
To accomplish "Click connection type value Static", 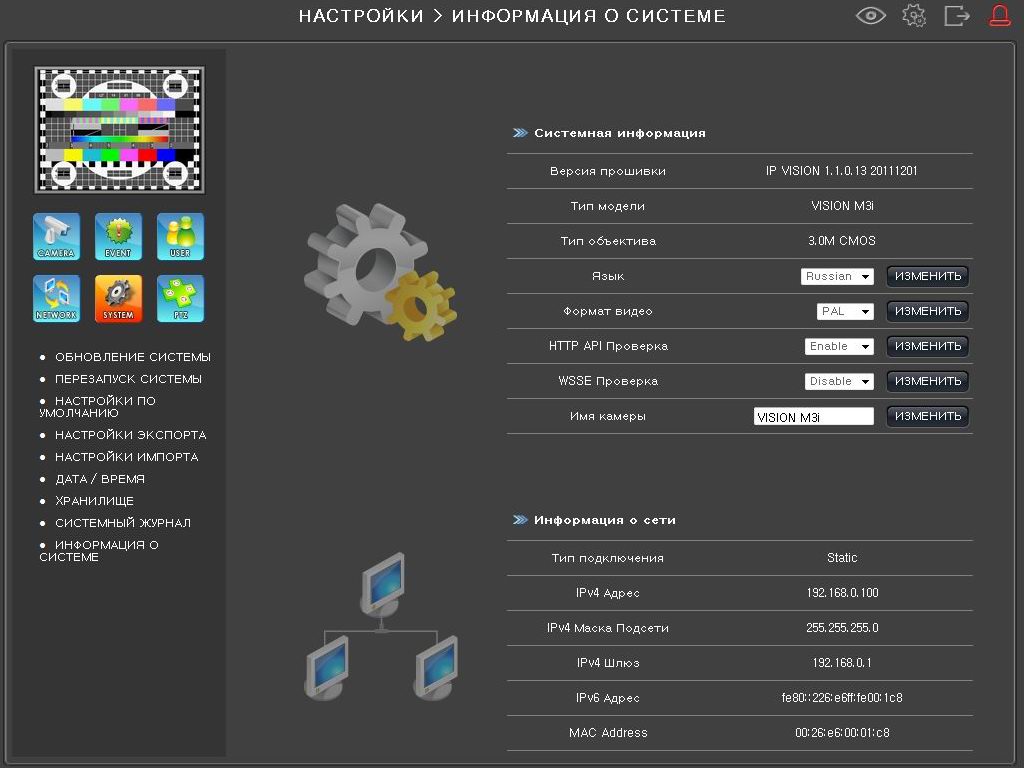I will [x=842, y=558].
